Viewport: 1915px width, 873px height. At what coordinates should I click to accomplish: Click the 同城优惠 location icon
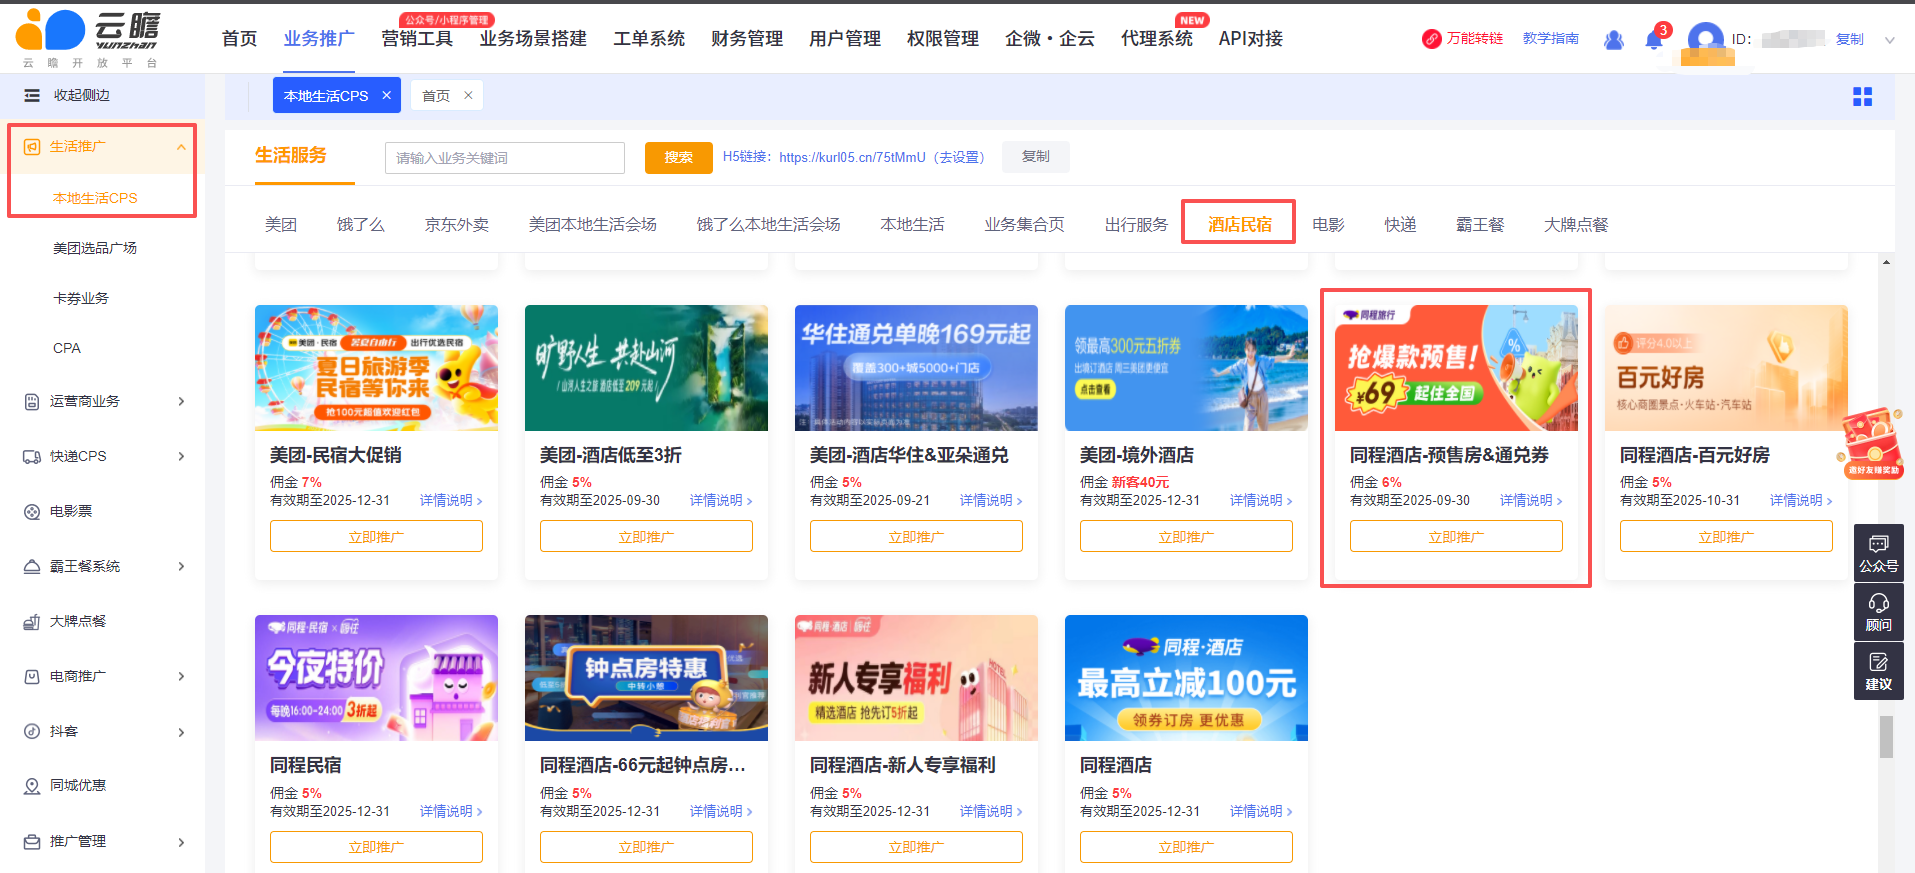[32, 786]
